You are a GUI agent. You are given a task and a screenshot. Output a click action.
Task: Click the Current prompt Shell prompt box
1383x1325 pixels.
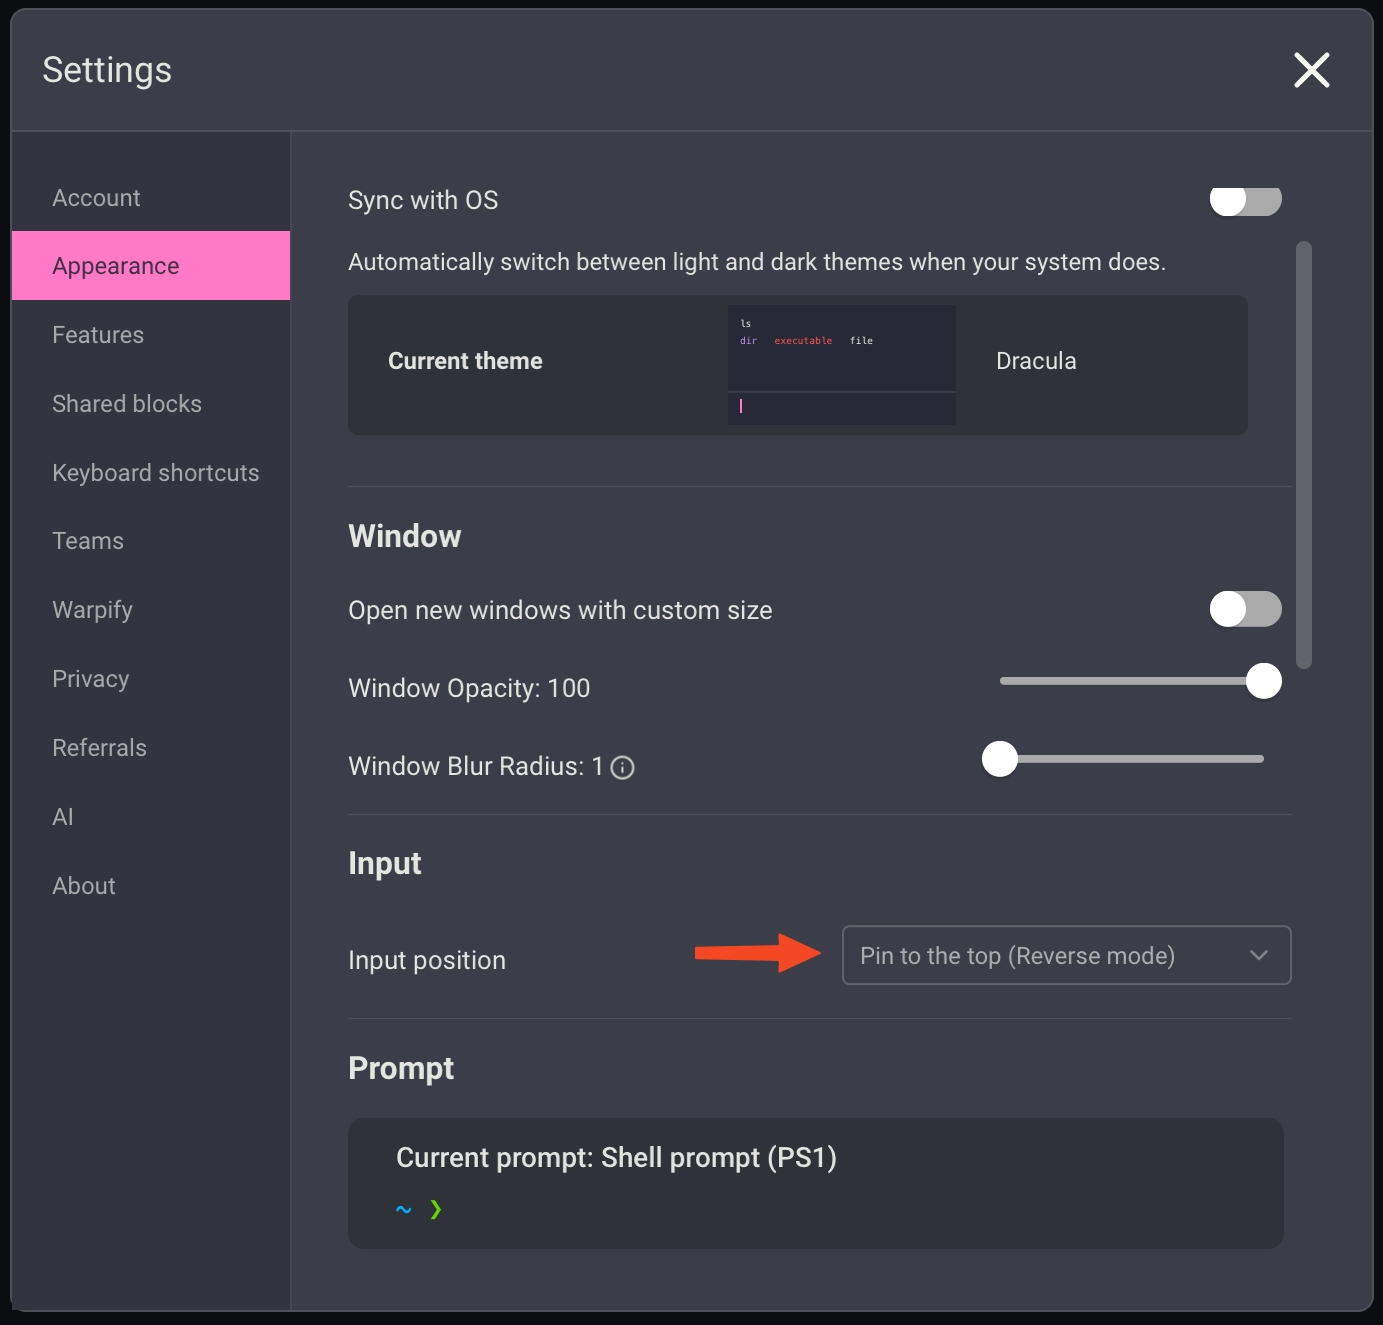pos(815,1182)
